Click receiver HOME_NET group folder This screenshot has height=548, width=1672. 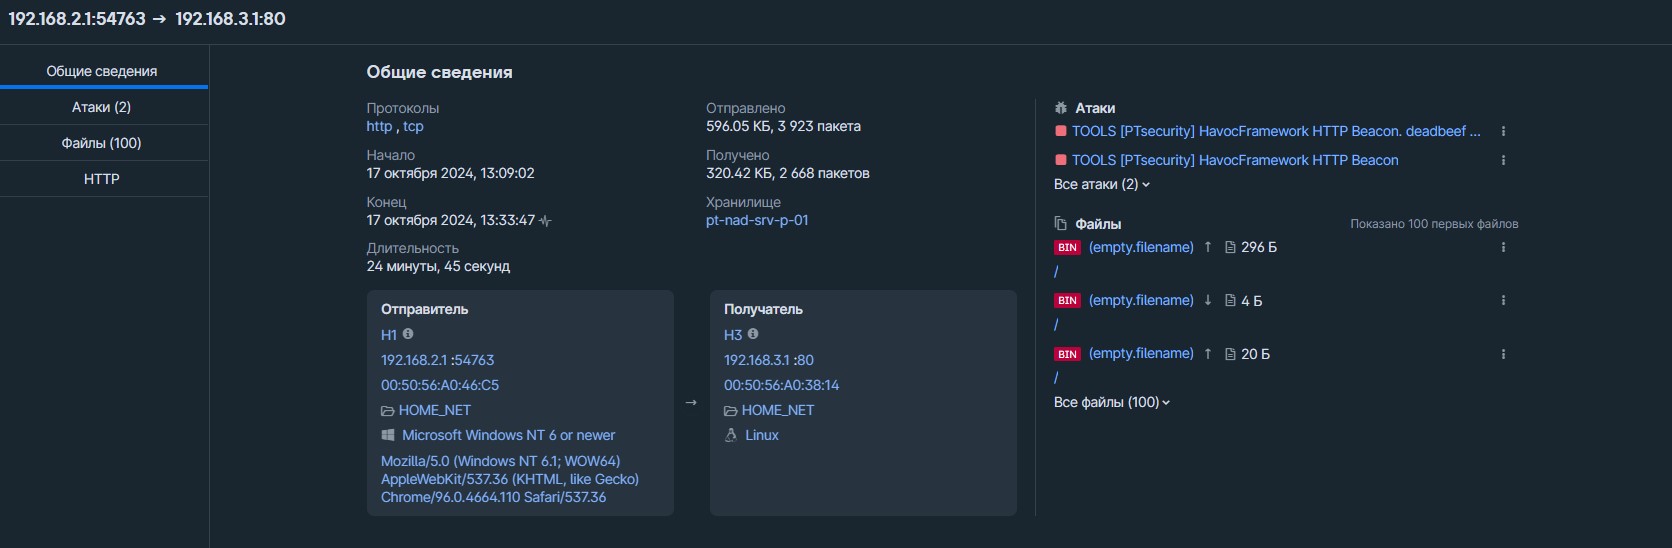pos(769,410)
